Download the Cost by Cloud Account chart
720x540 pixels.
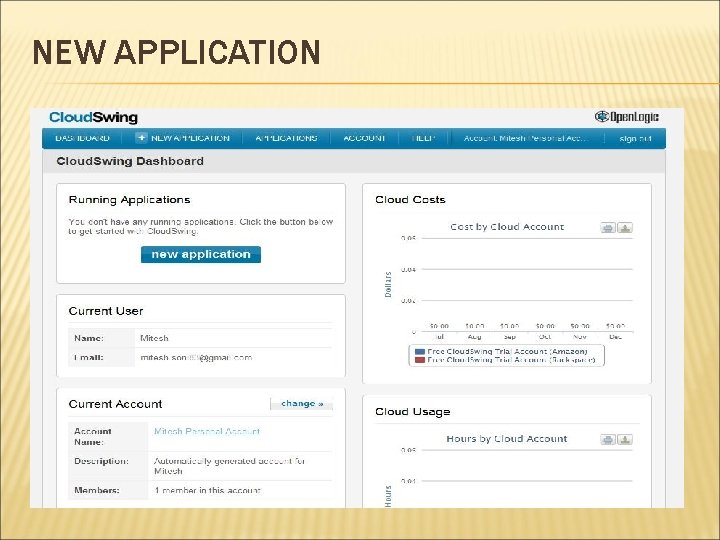tap(624, 227)
